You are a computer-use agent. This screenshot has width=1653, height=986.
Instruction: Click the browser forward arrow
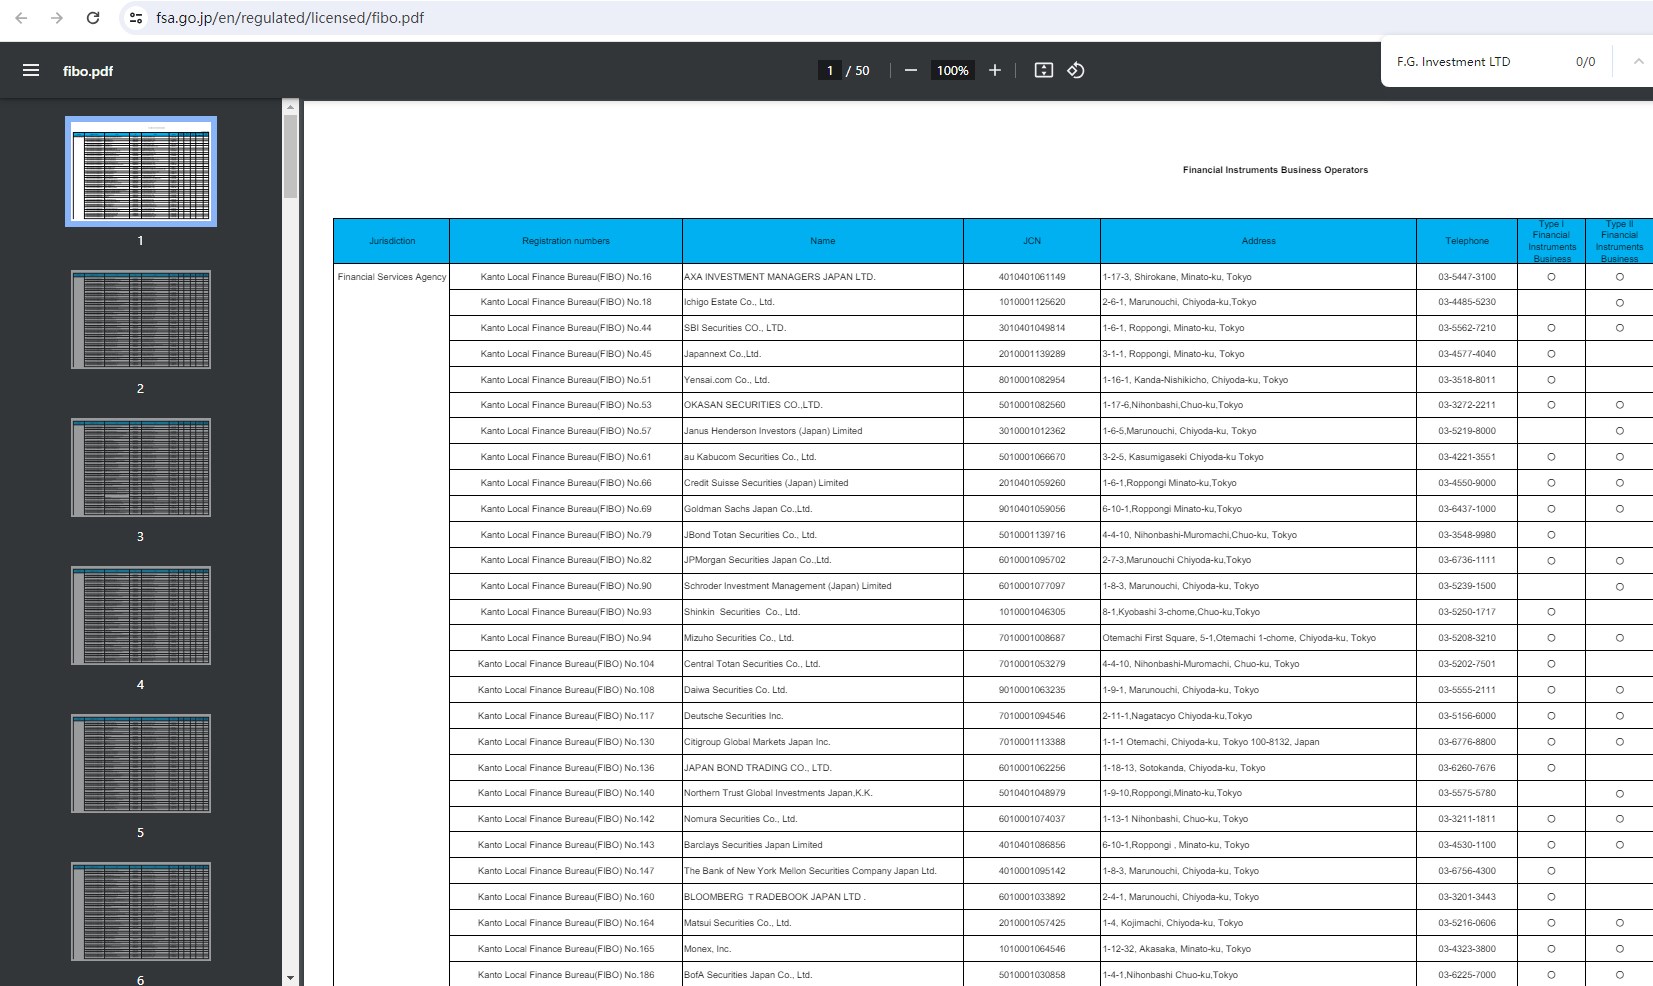tap(57, 18)
